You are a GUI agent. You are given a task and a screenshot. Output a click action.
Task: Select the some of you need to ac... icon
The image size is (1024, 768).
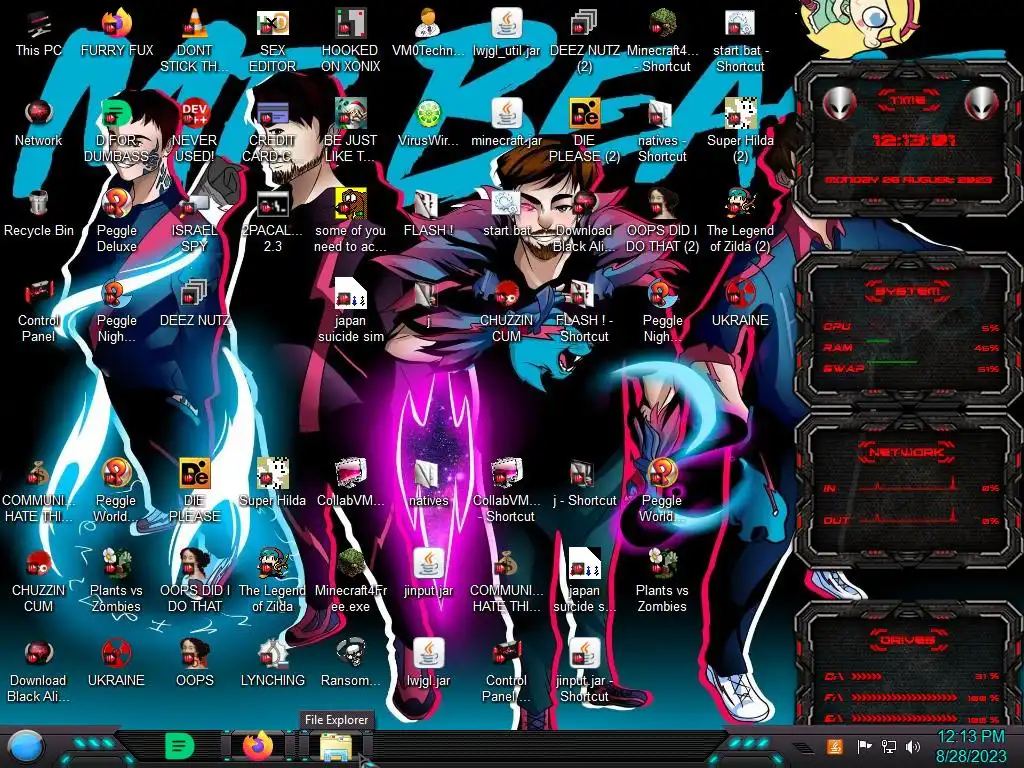350,222
